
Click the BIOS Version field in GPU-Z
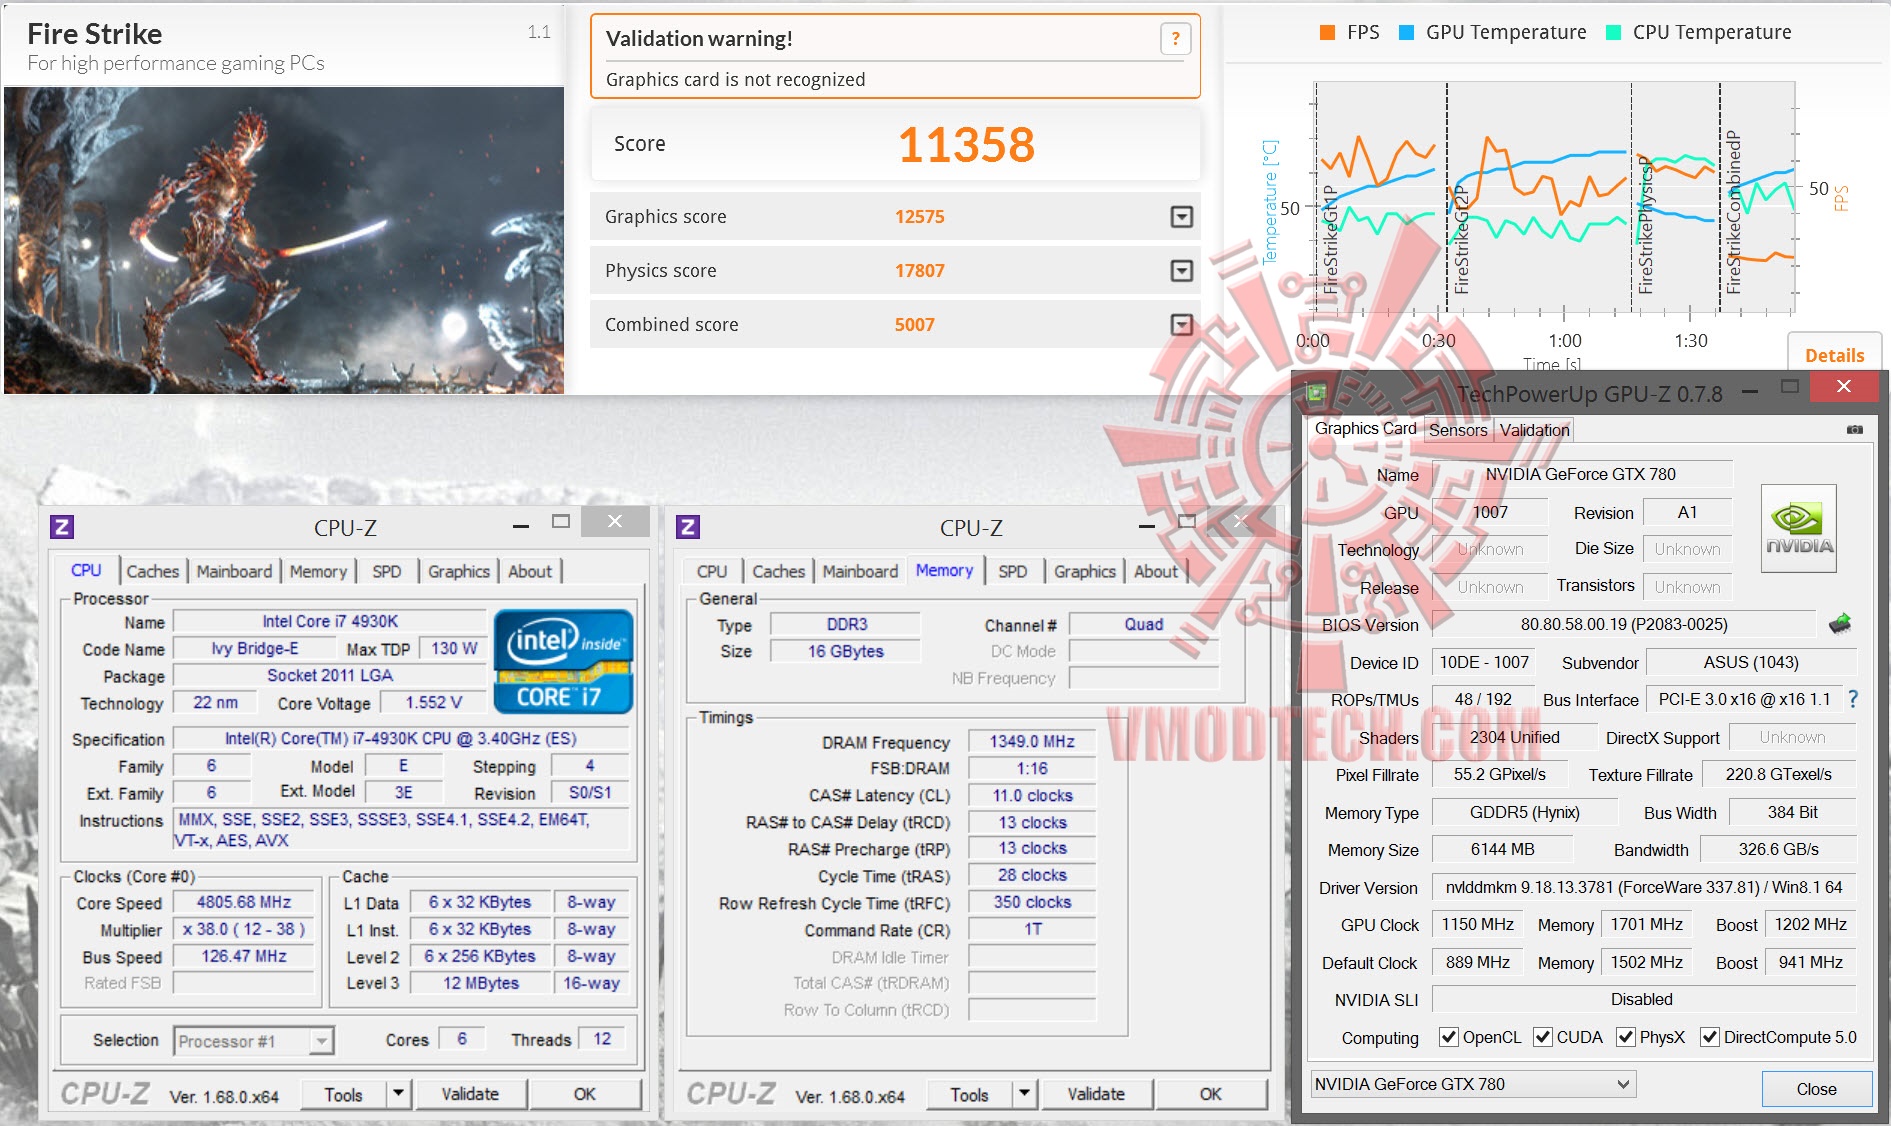[1624, 624]
